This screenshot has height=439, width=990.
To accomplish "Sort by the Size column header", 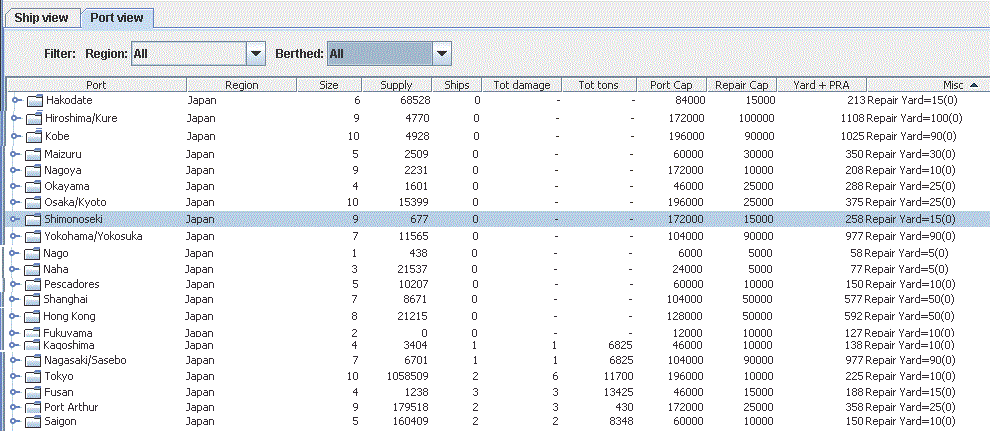I will point(329,85).
